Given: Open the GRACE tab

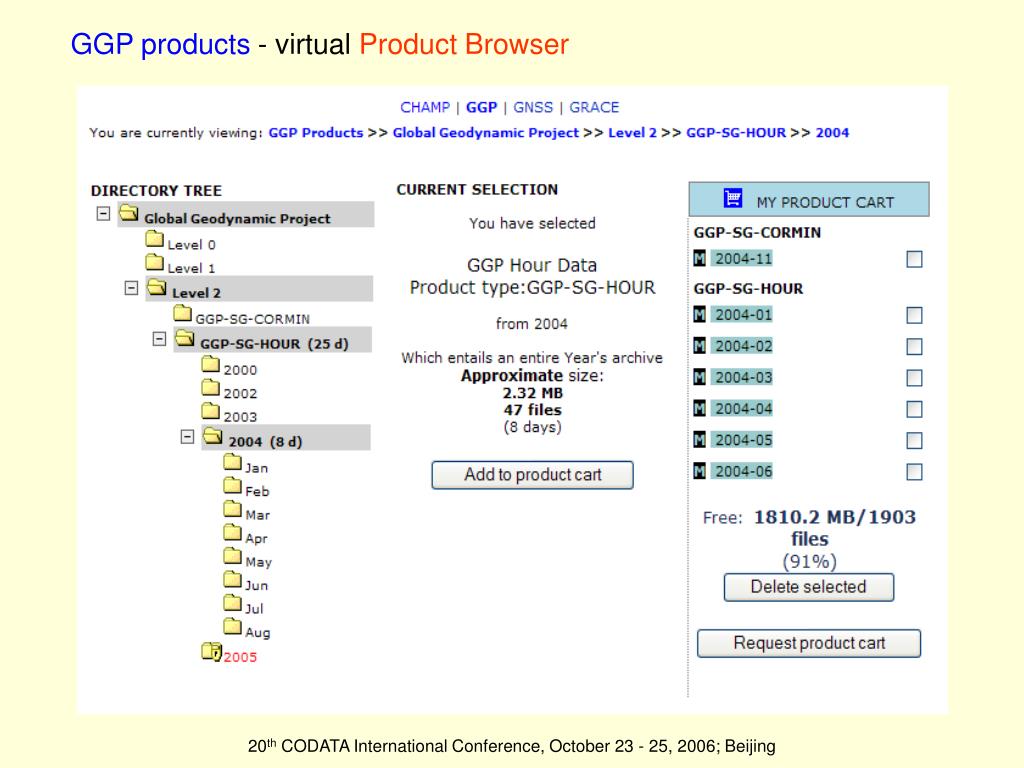Looking at the screenshot, I should pyautogui.click(x=594, y=107).
